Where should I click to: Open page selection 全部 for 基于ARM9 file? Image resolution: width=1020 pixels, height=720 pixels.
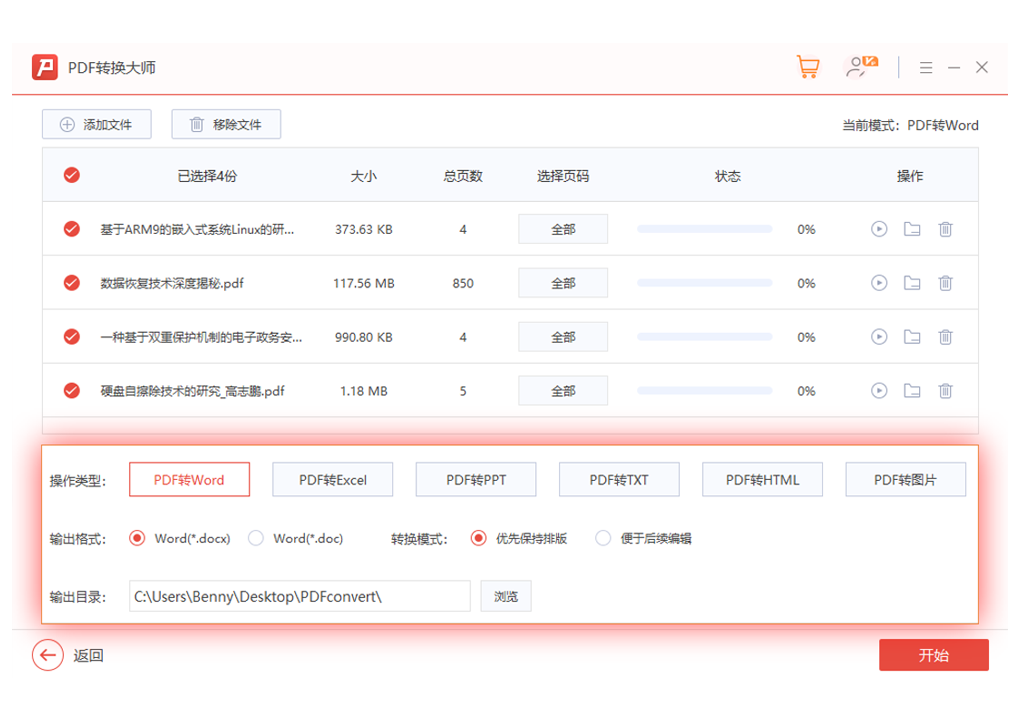point(563,229)
